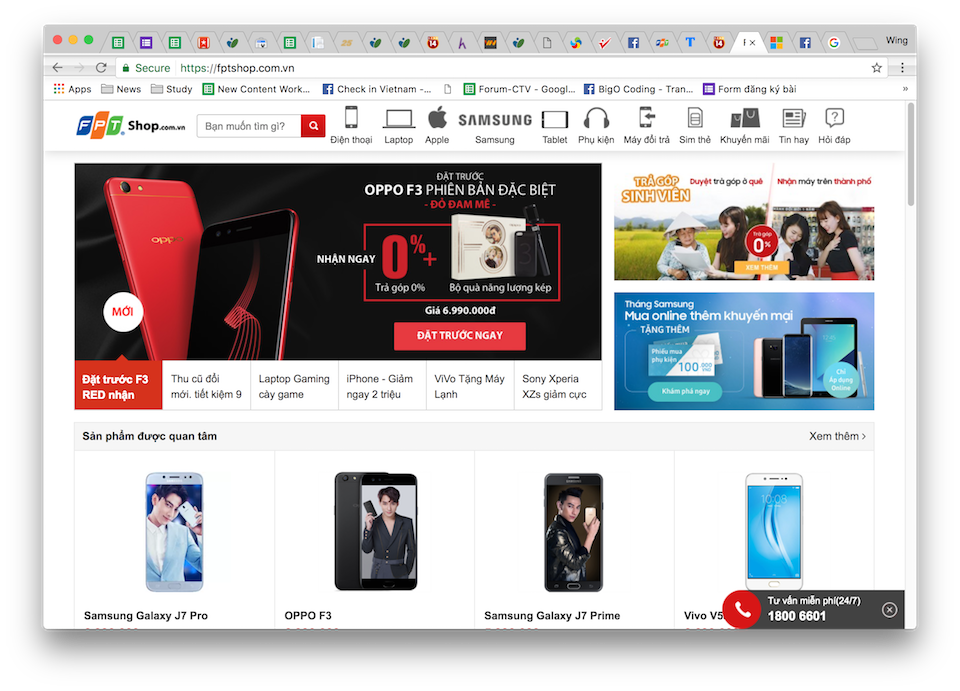Screen dimensions: 960x691
Task: Open the Form đăng ký bài bookmark
Action: pos(750,89)
